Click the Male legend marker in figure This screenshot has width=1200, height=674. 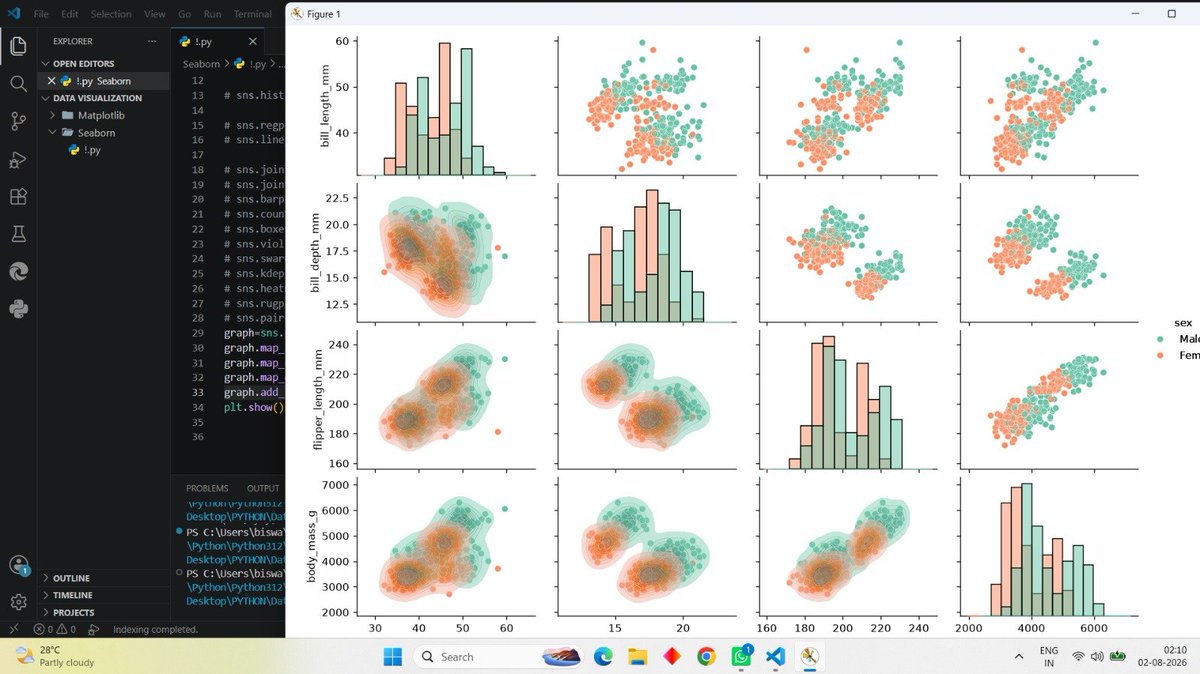click(x=1158, y=338)
